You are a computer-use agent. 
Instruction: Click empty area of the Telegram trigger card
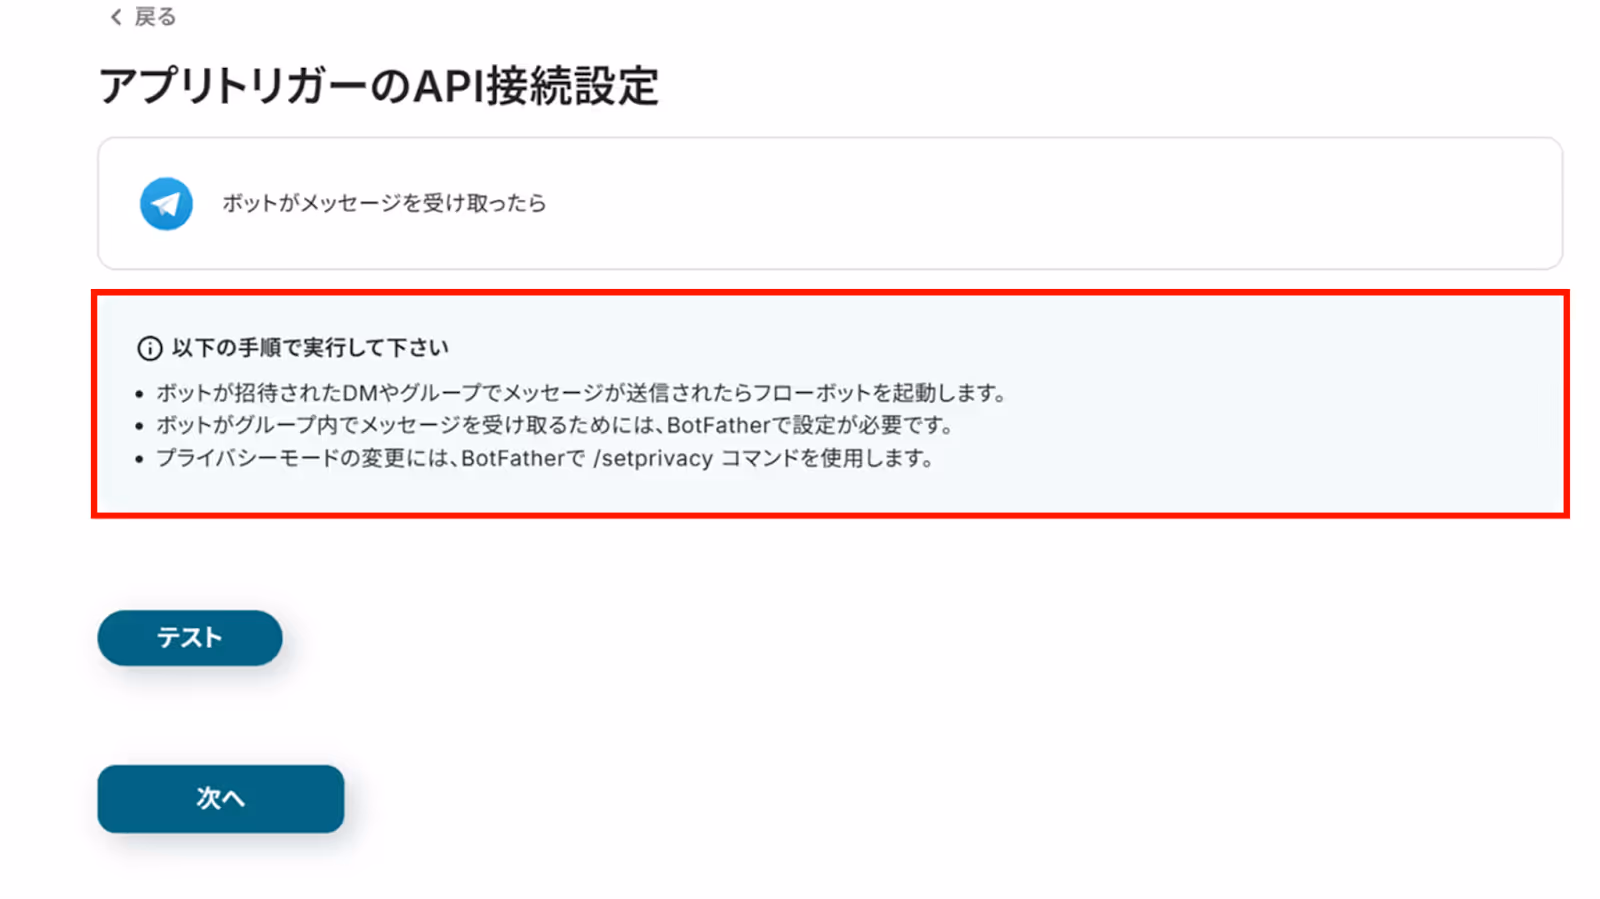point(1050,204)
